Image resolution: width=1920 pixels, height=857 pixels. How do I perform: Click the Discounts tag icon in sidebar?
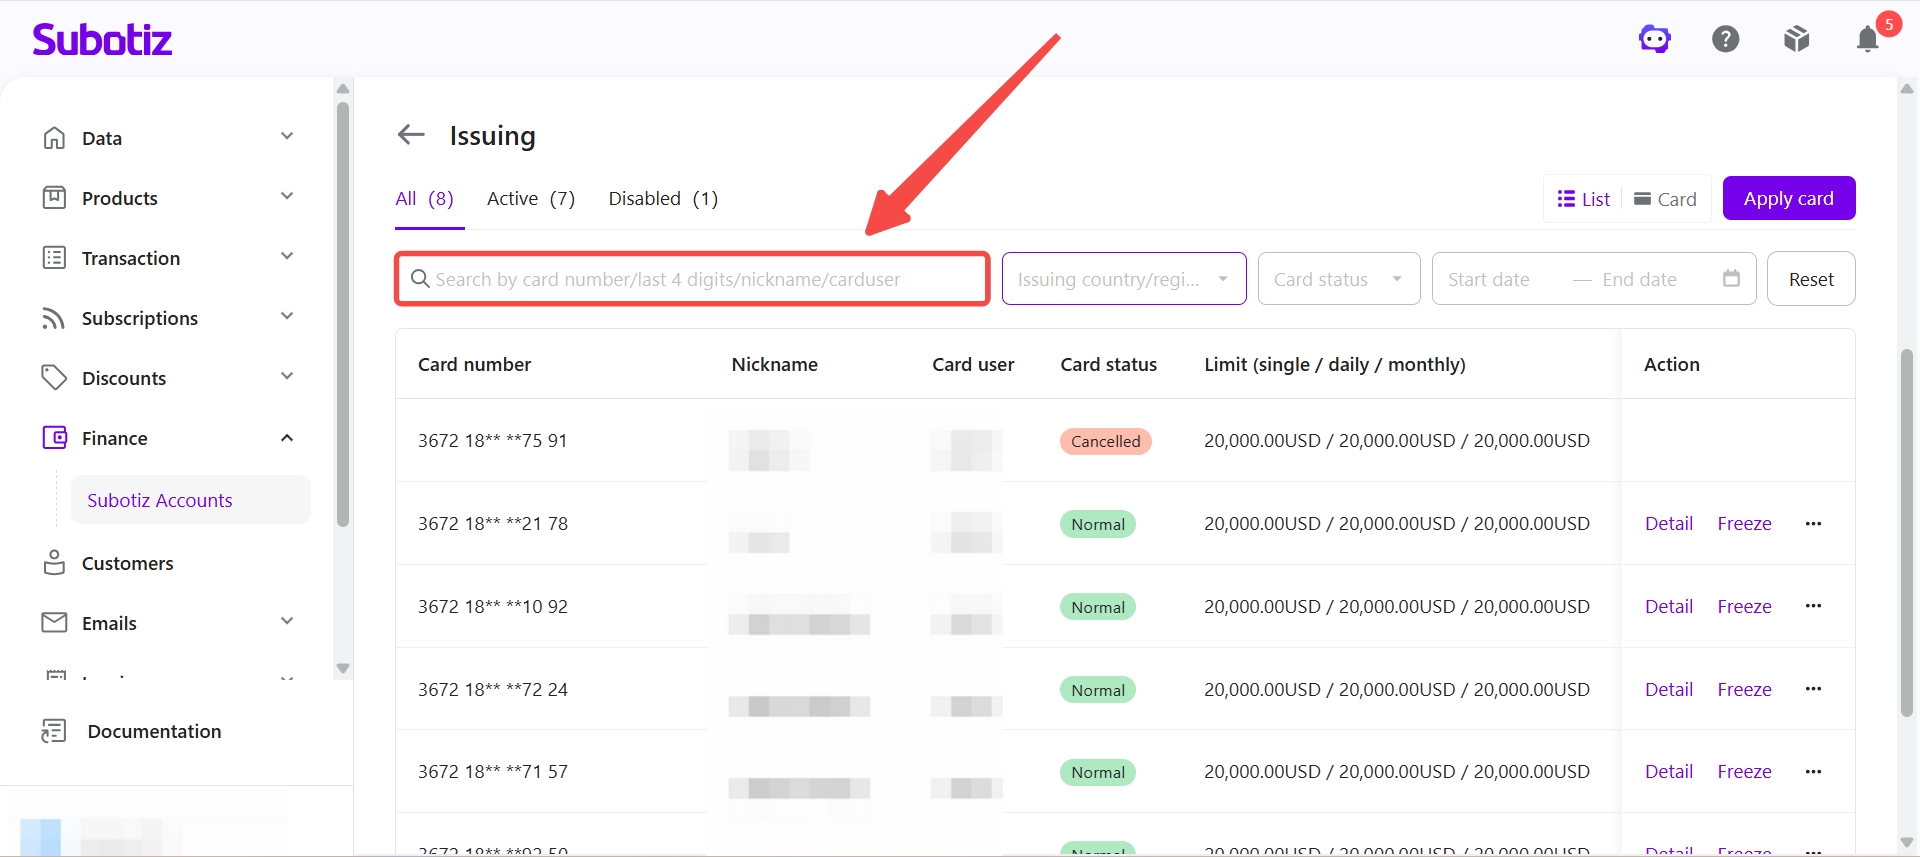(54, 378)
